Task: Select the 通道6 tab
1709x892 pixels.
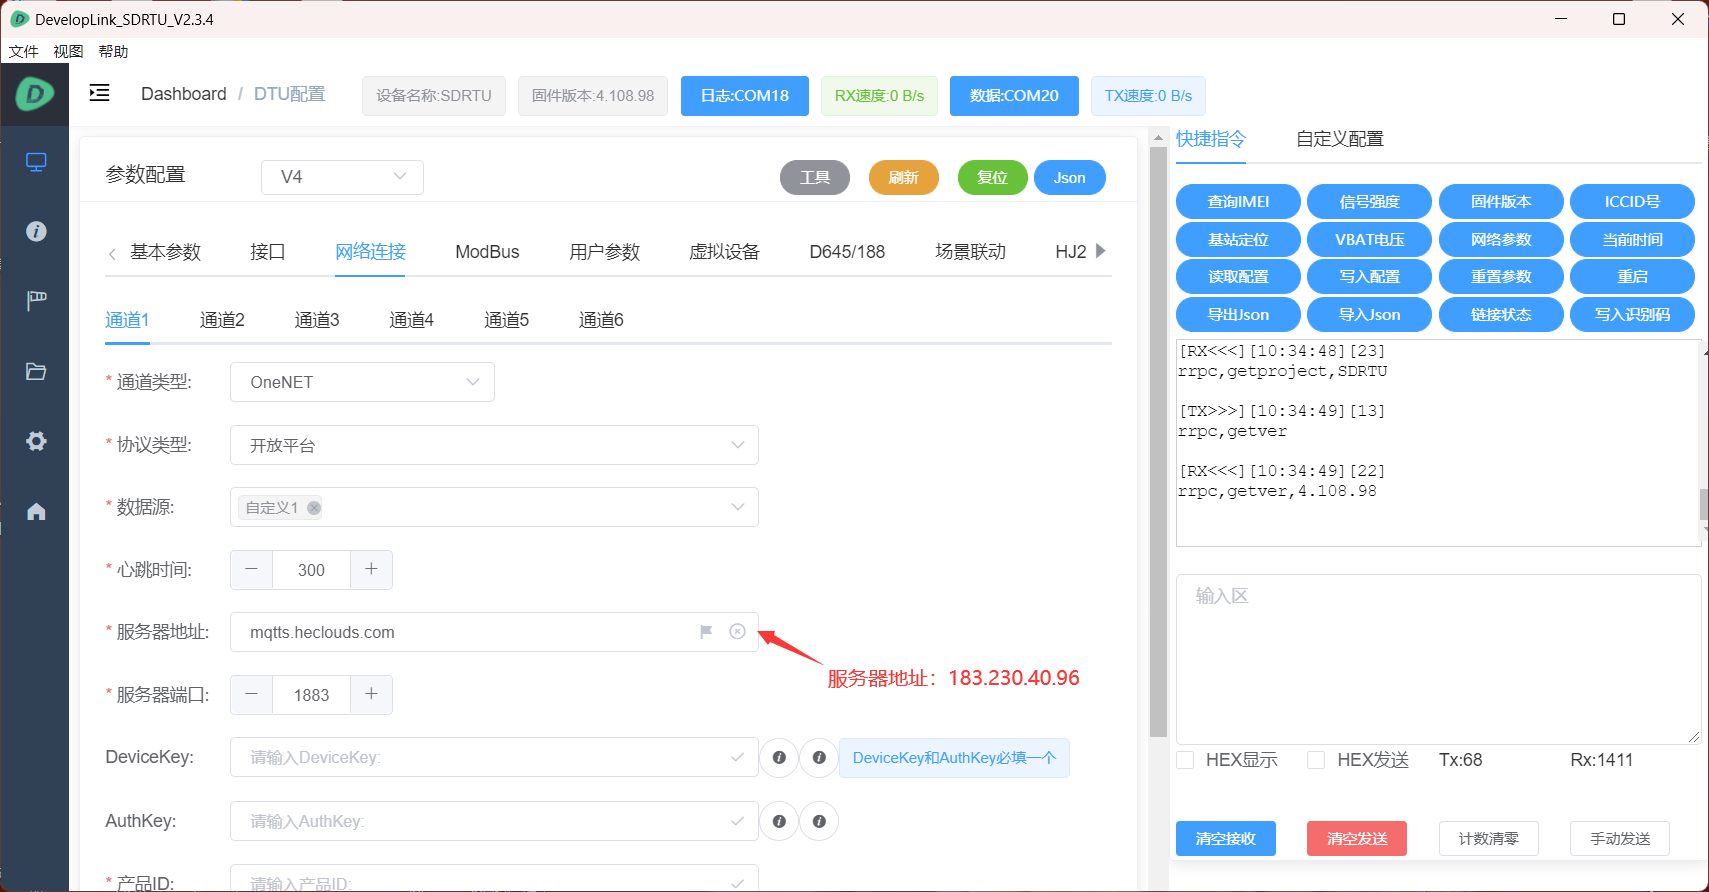Action: [601, 320]
